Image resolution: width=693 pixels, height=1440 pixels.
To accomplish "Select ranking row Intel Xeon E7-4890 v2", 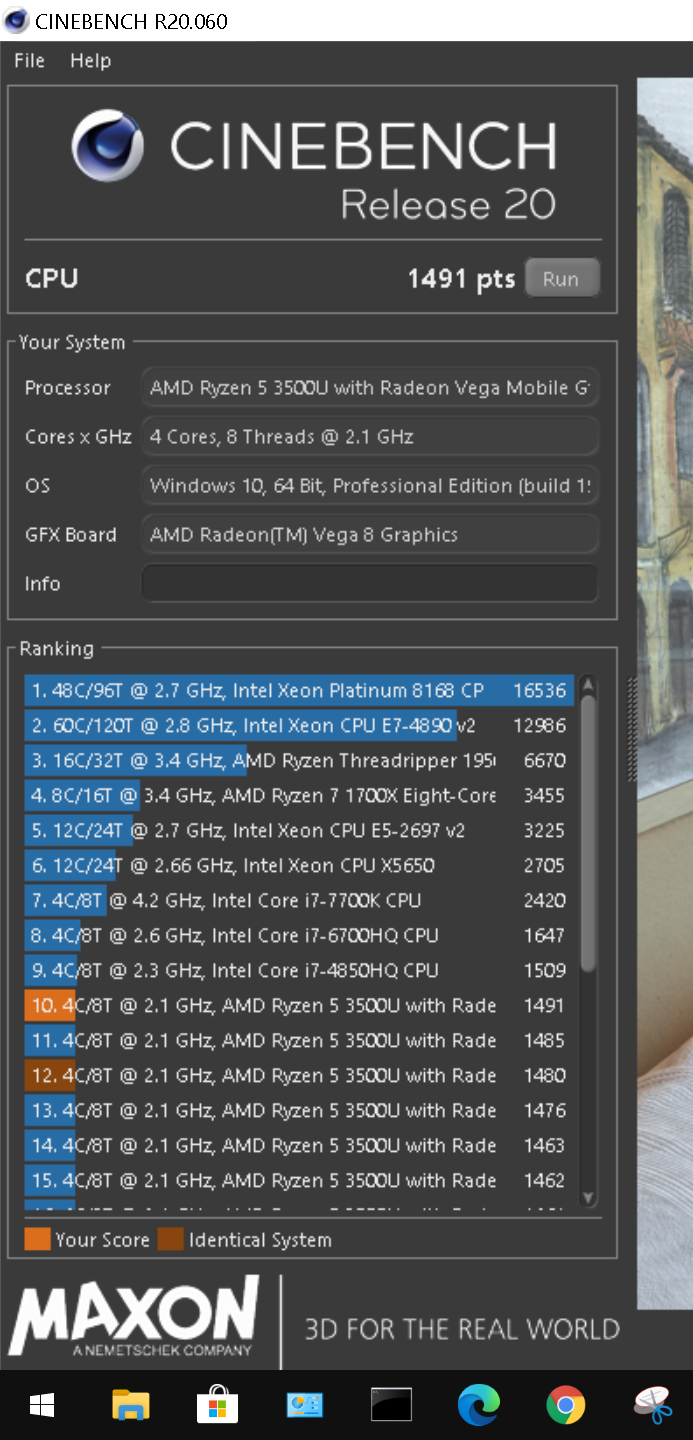I will click(x=299, y=726).
